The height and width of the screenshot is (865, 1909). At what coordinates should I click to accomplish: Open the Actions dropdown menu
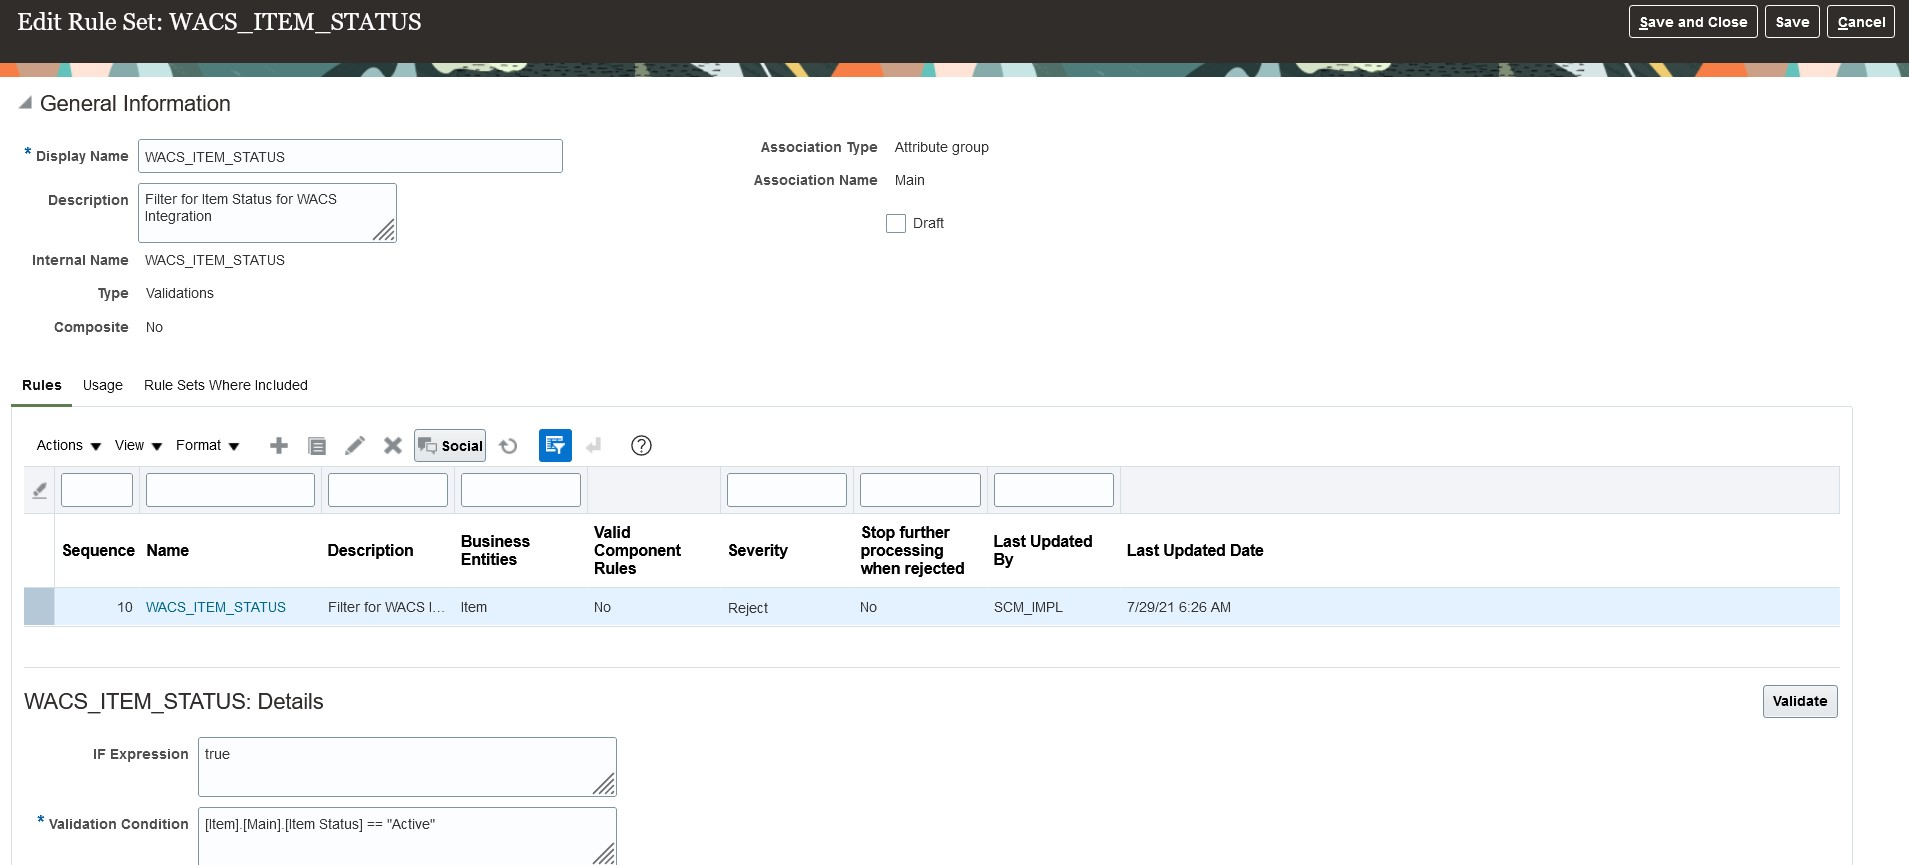click(x=69, y=446)
